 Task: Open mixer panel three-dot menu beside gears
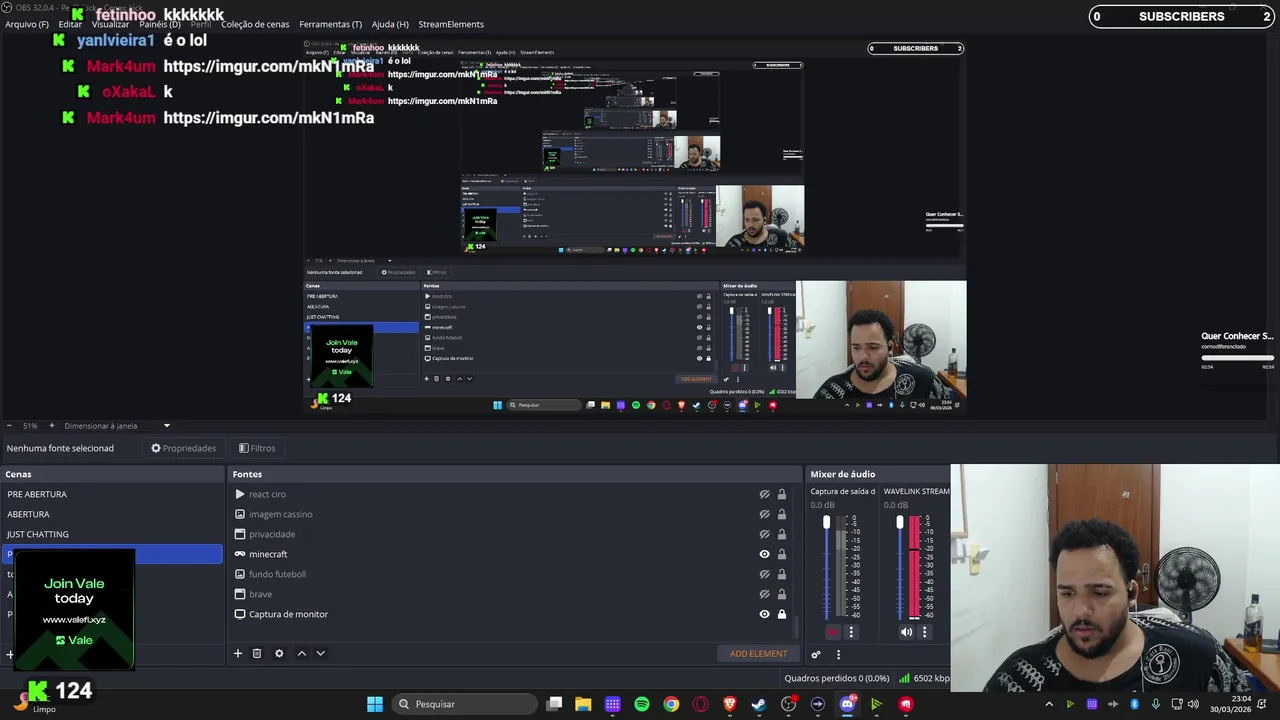838,654
